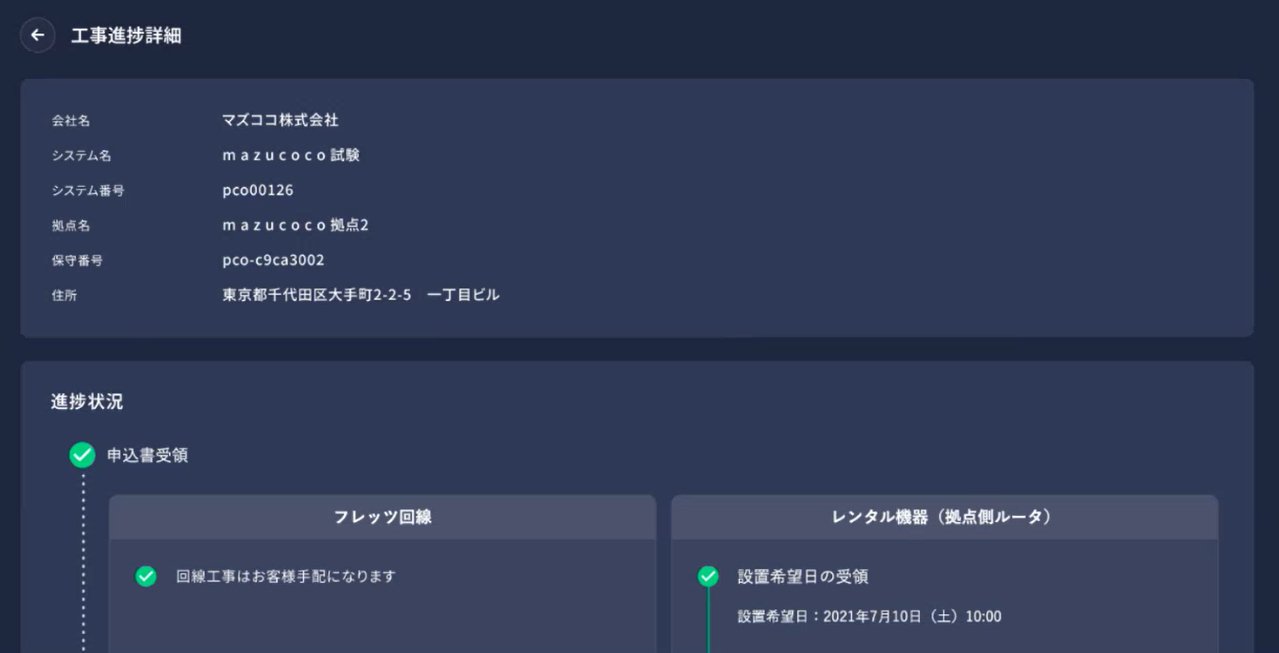The height and width of the screenshot is (653, 1279).
Task: Click the site name mazucoco拠点2 value
Action: click(x=295, y=225)
